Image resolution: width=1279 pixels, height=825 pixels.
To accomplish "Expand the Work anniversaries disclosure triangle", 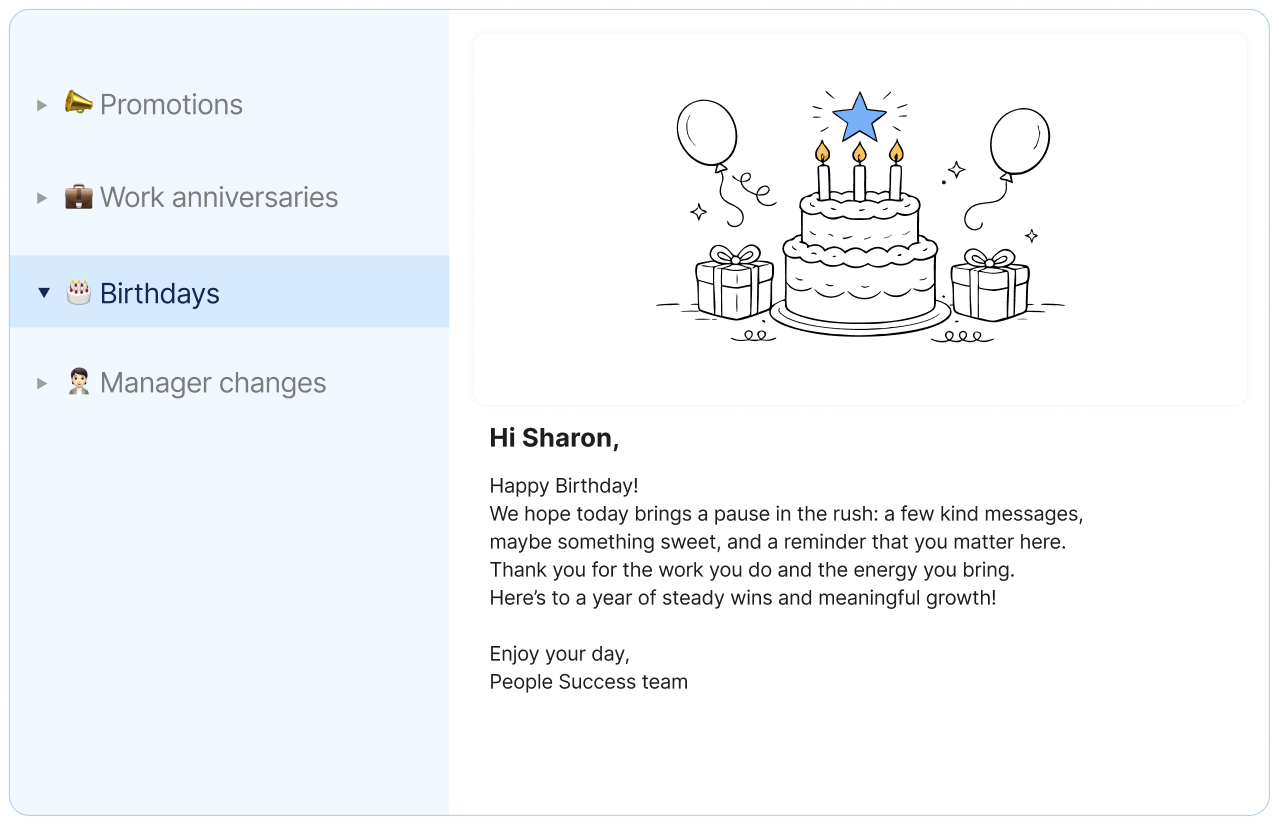I will [42, 198].
